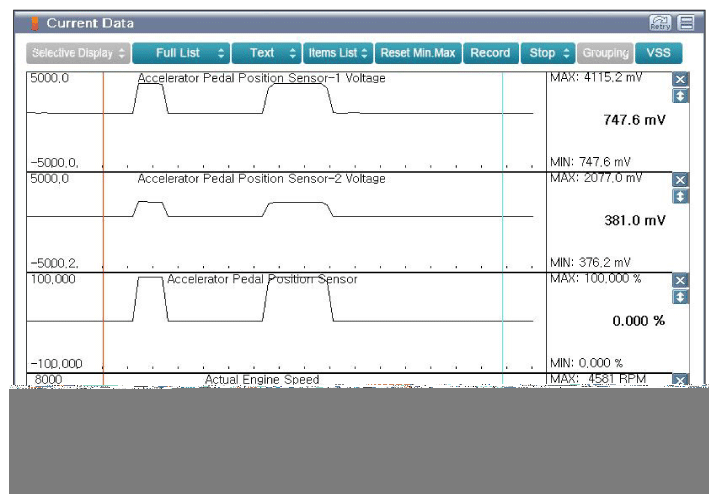Image resolution: width=718 pixels, height=503 pixels.
Task: Click resize arrows on Pedal Position Sensor graph
Action: (x=681, y=297)
